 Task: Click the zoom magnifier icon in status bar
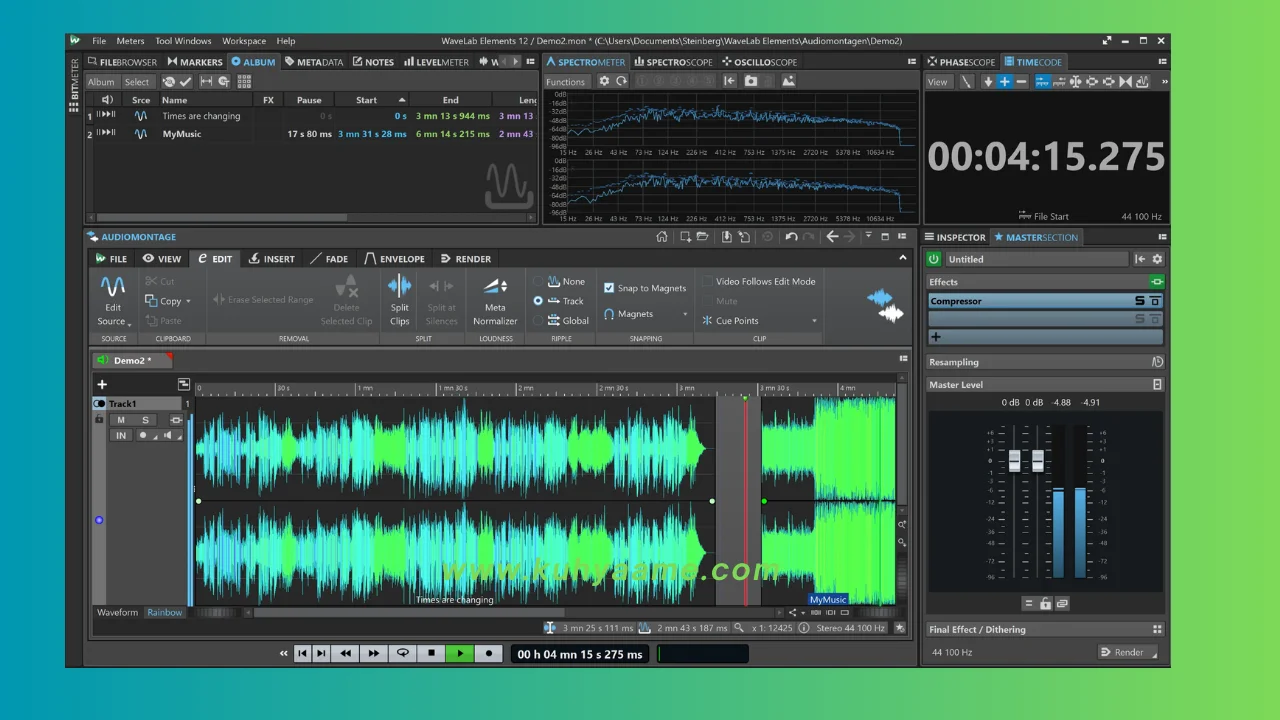coord(739,628)
